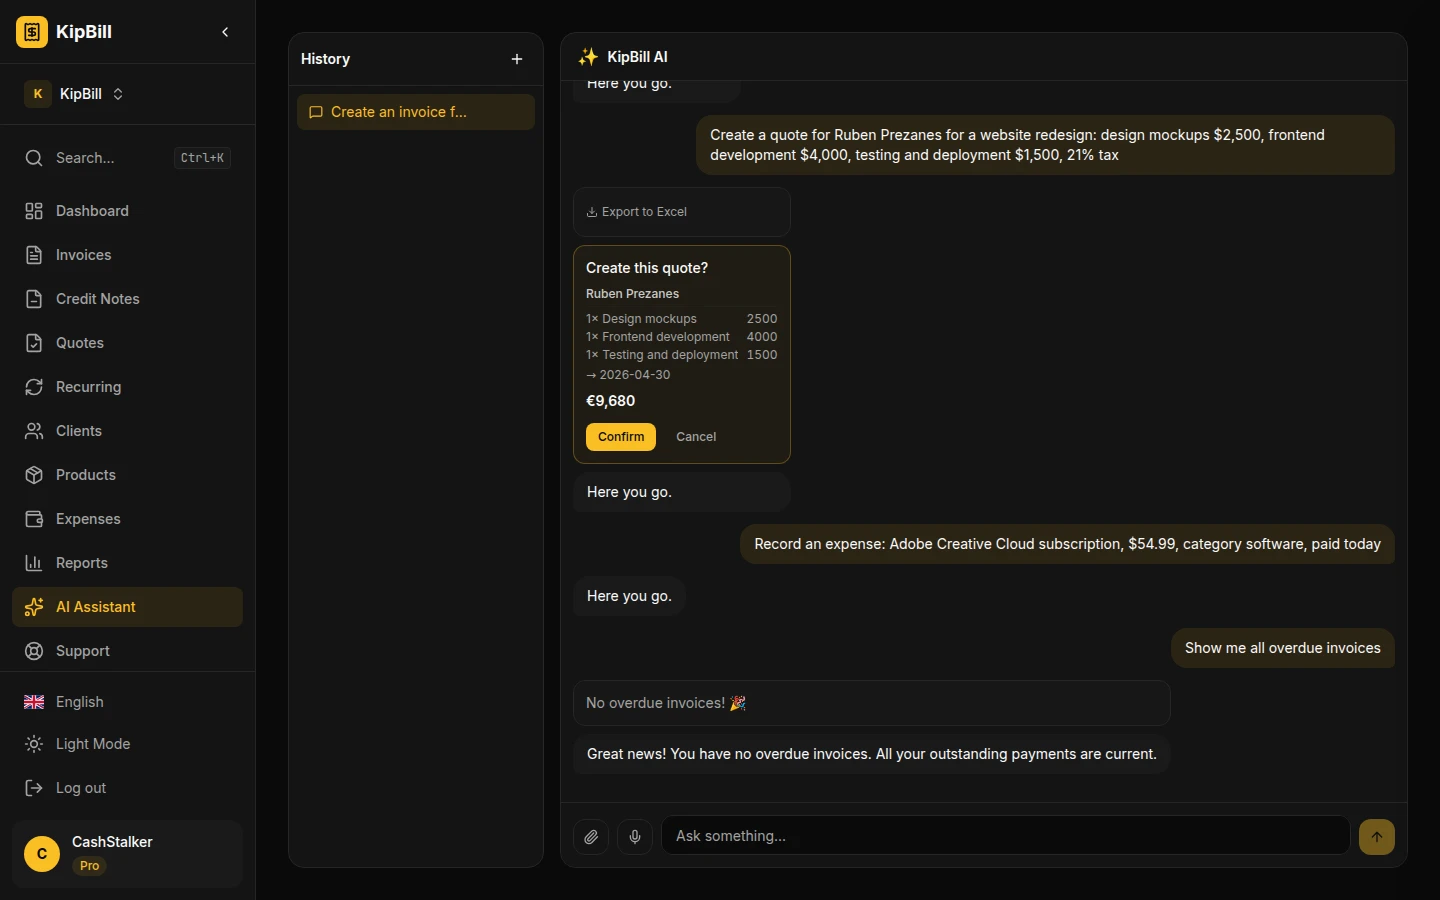Cancel the quote creation
This screenshot has width=1440, height=900.
tap(696, 437)
